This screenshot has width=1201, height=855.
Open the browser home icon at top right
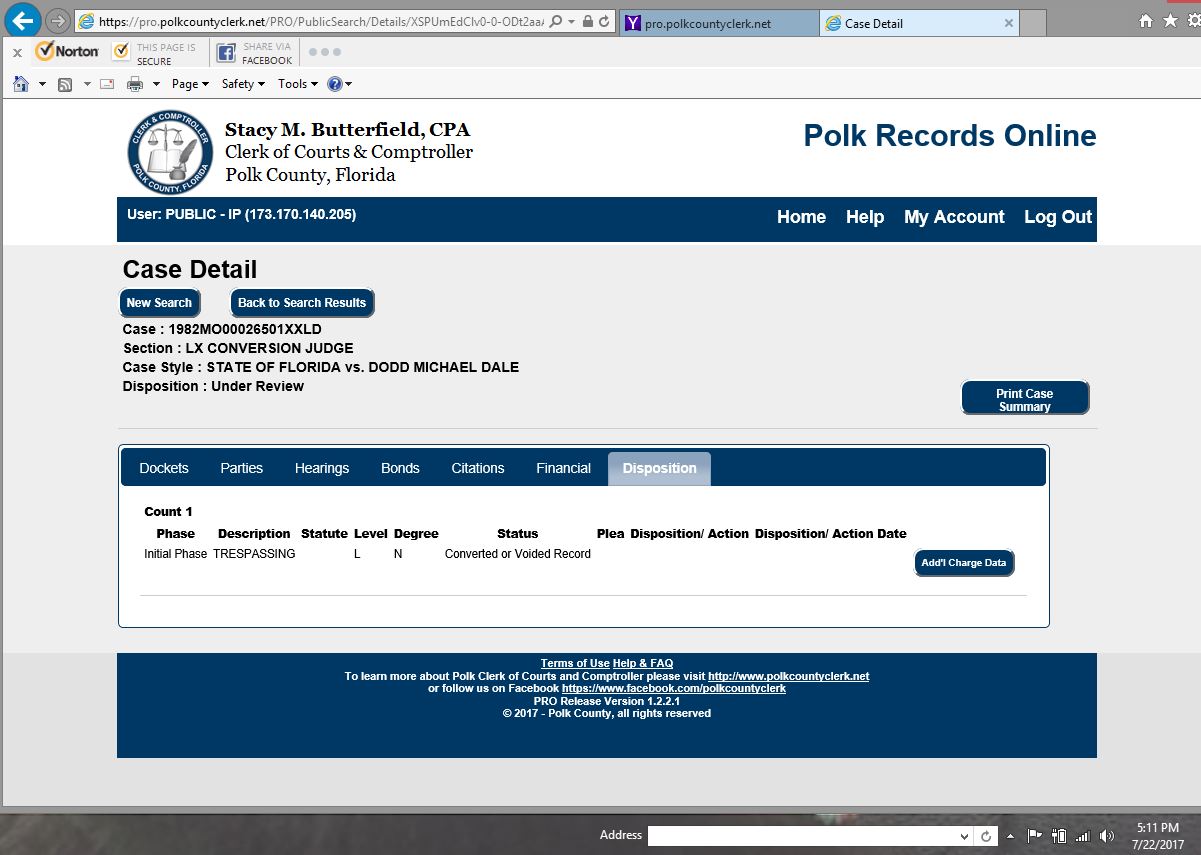coord(1146,21)
